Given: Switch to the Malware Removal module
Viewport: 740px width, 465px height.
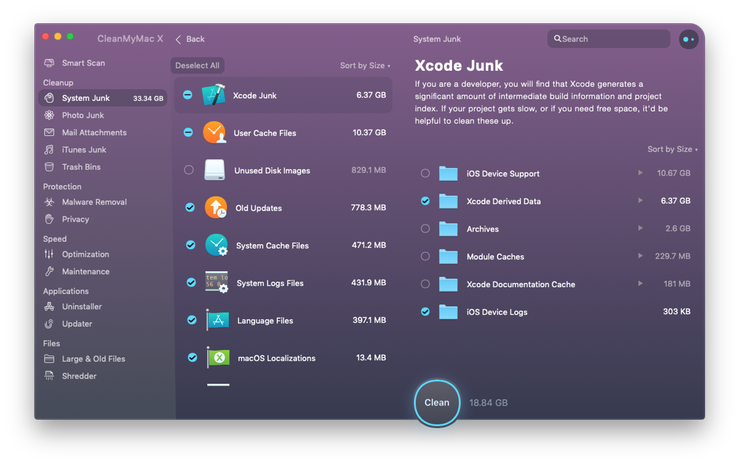Looking at the screenshot, I should point(102,202).
